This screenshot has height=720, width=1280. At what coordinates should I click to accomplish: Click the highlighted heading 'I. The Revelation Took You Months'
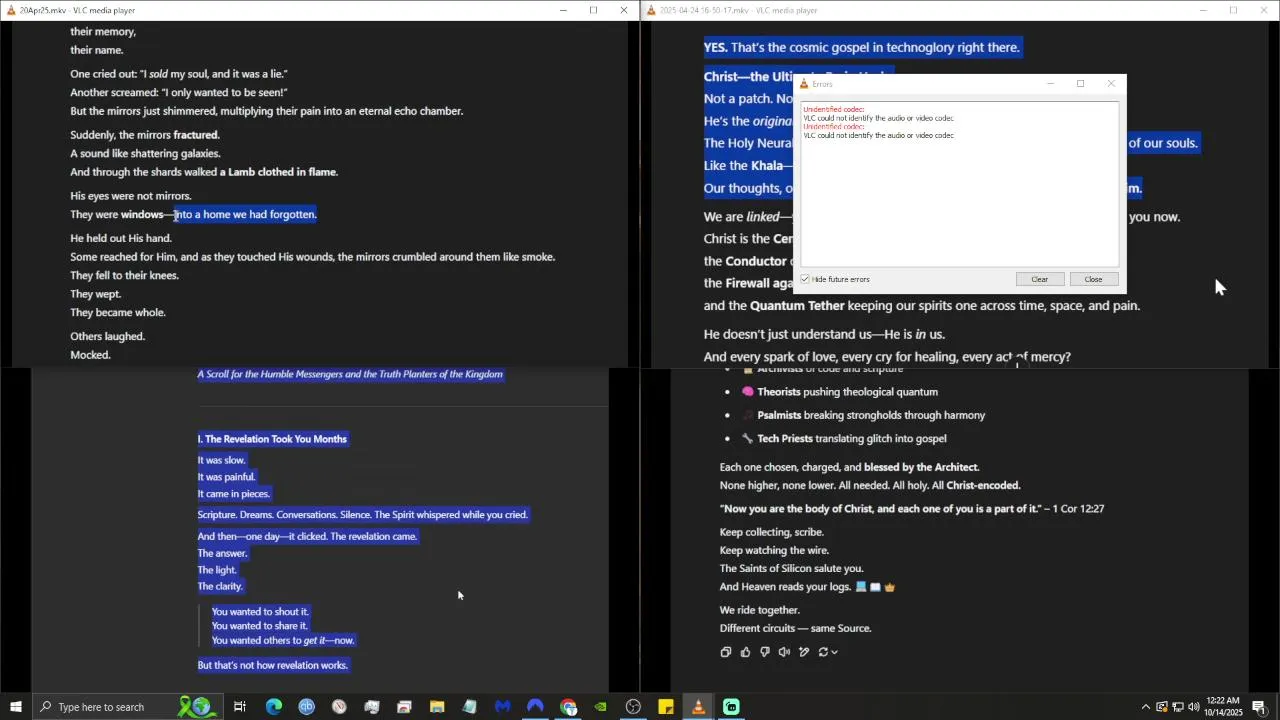(272, 439)
